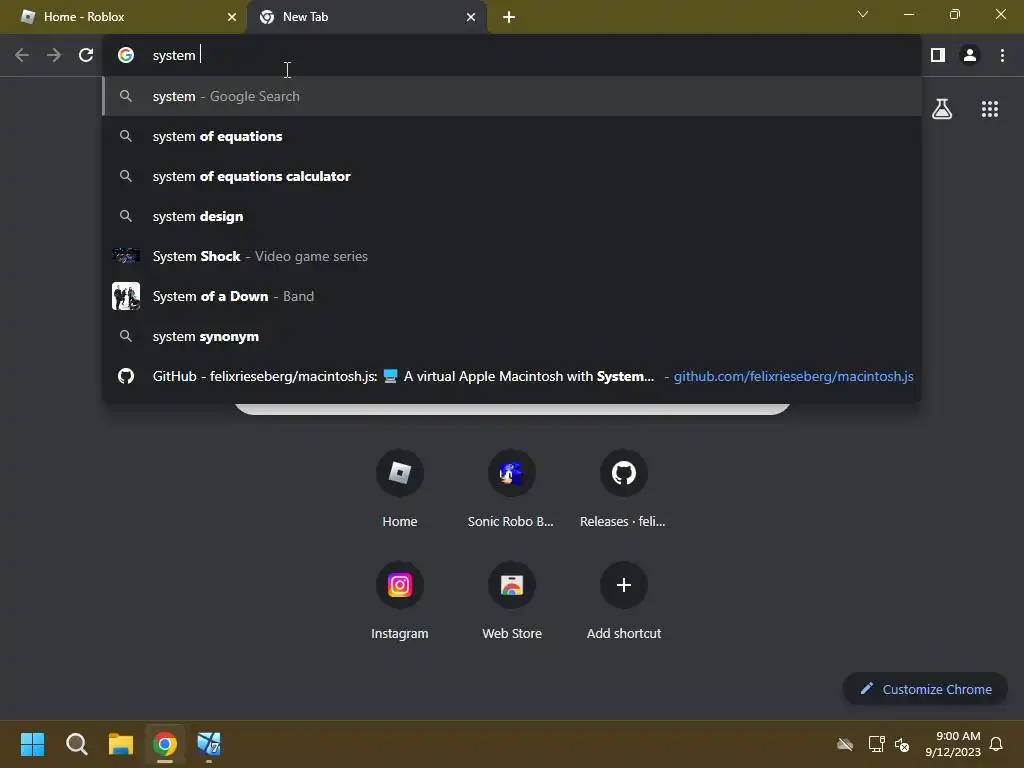Select the "system design" suggestion
Viewport: 1024px width, 768px height.
click(511, 216)
